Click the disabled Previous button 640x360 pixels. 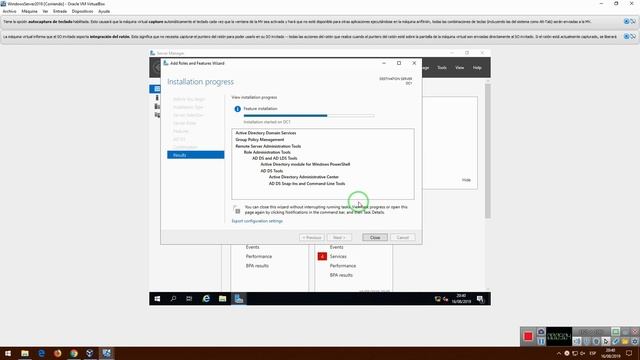pyautogui.click(x=312, y=238)
